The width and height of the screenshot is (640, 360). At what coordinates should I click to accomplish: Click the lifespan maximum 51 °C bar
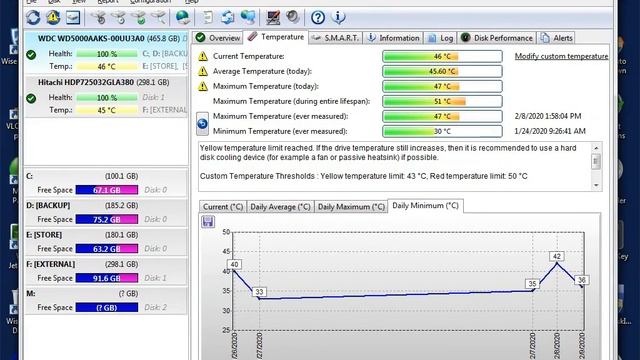pyautogui.click(x=442, y=101)
